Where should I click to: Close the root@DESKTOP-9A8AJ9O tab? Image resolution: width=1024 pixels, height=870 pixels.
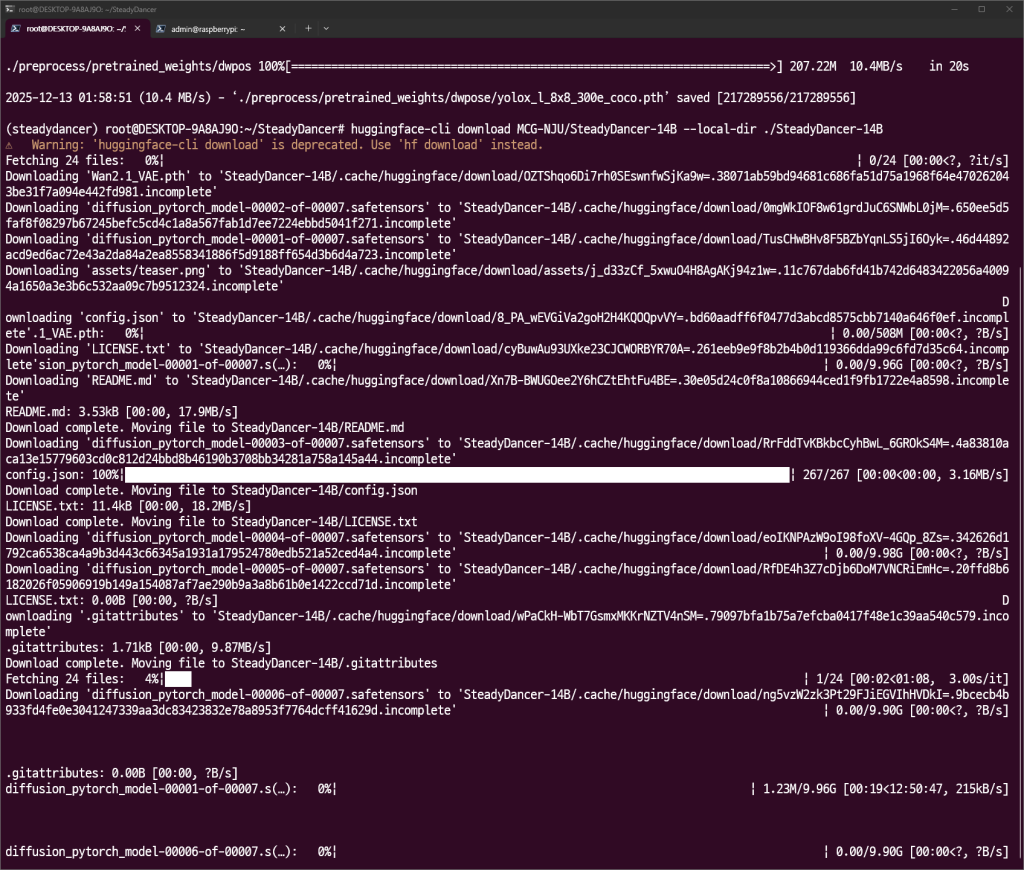tap(137, 29)
